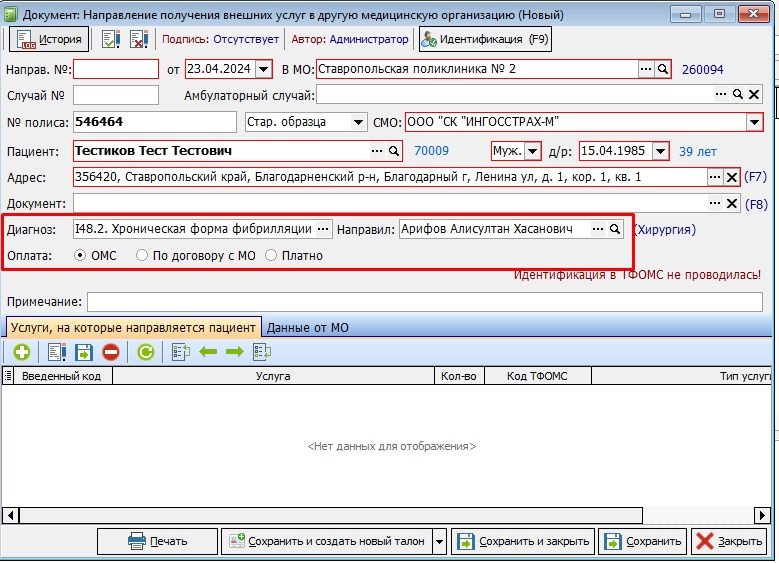The height and width of the screenshot is (563, 779).
Task: Expand the СМО dropdown ИНГОССТРАХ-М
Action: click(x=754, y=122)
